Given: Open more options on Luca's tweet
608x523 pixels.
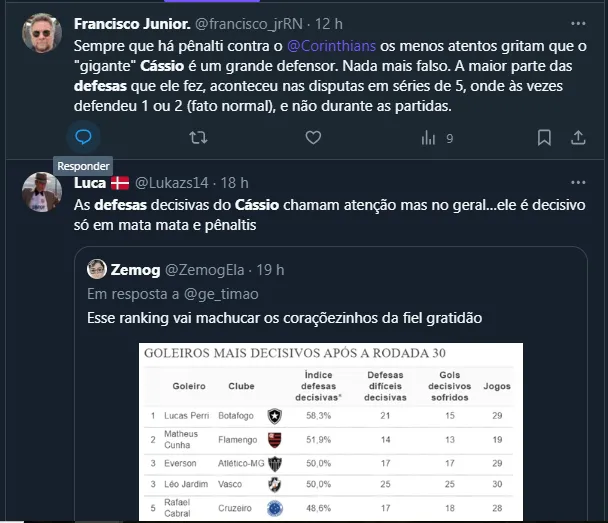Looking at the screenshot, I should click(x=577, y=180).
